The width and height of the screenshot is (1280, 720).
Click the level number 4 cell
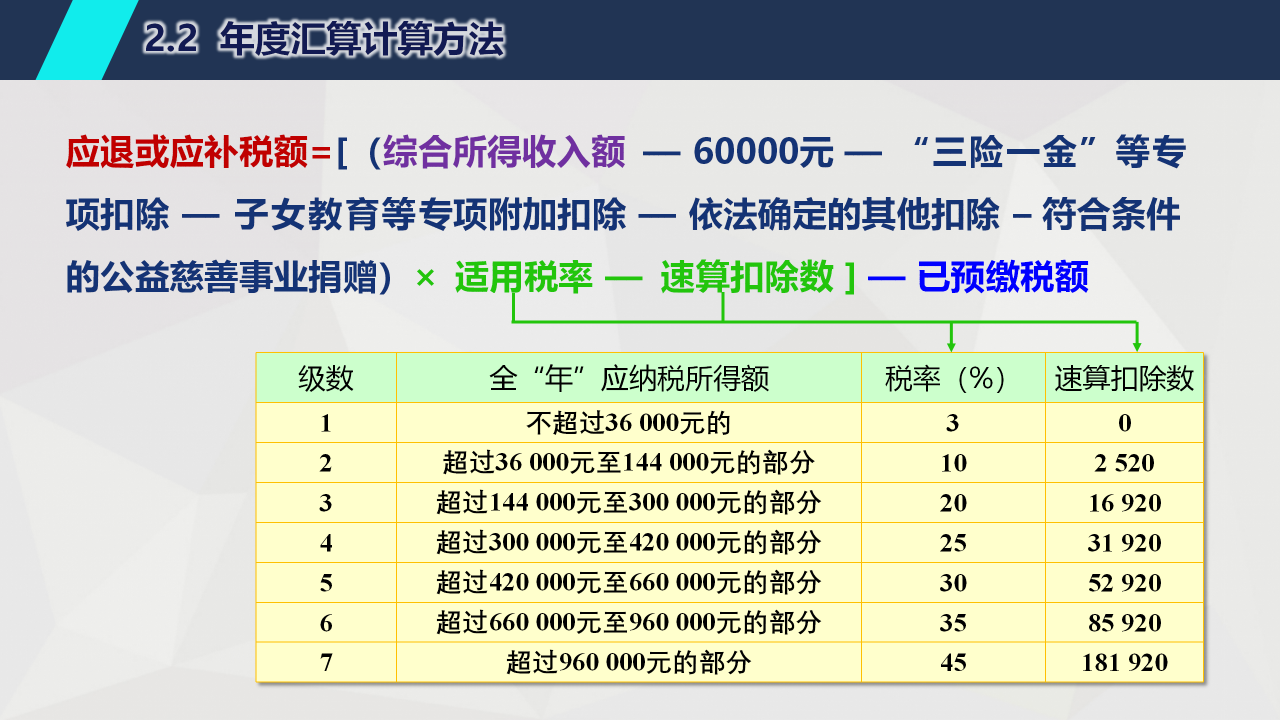click(326, 543)
